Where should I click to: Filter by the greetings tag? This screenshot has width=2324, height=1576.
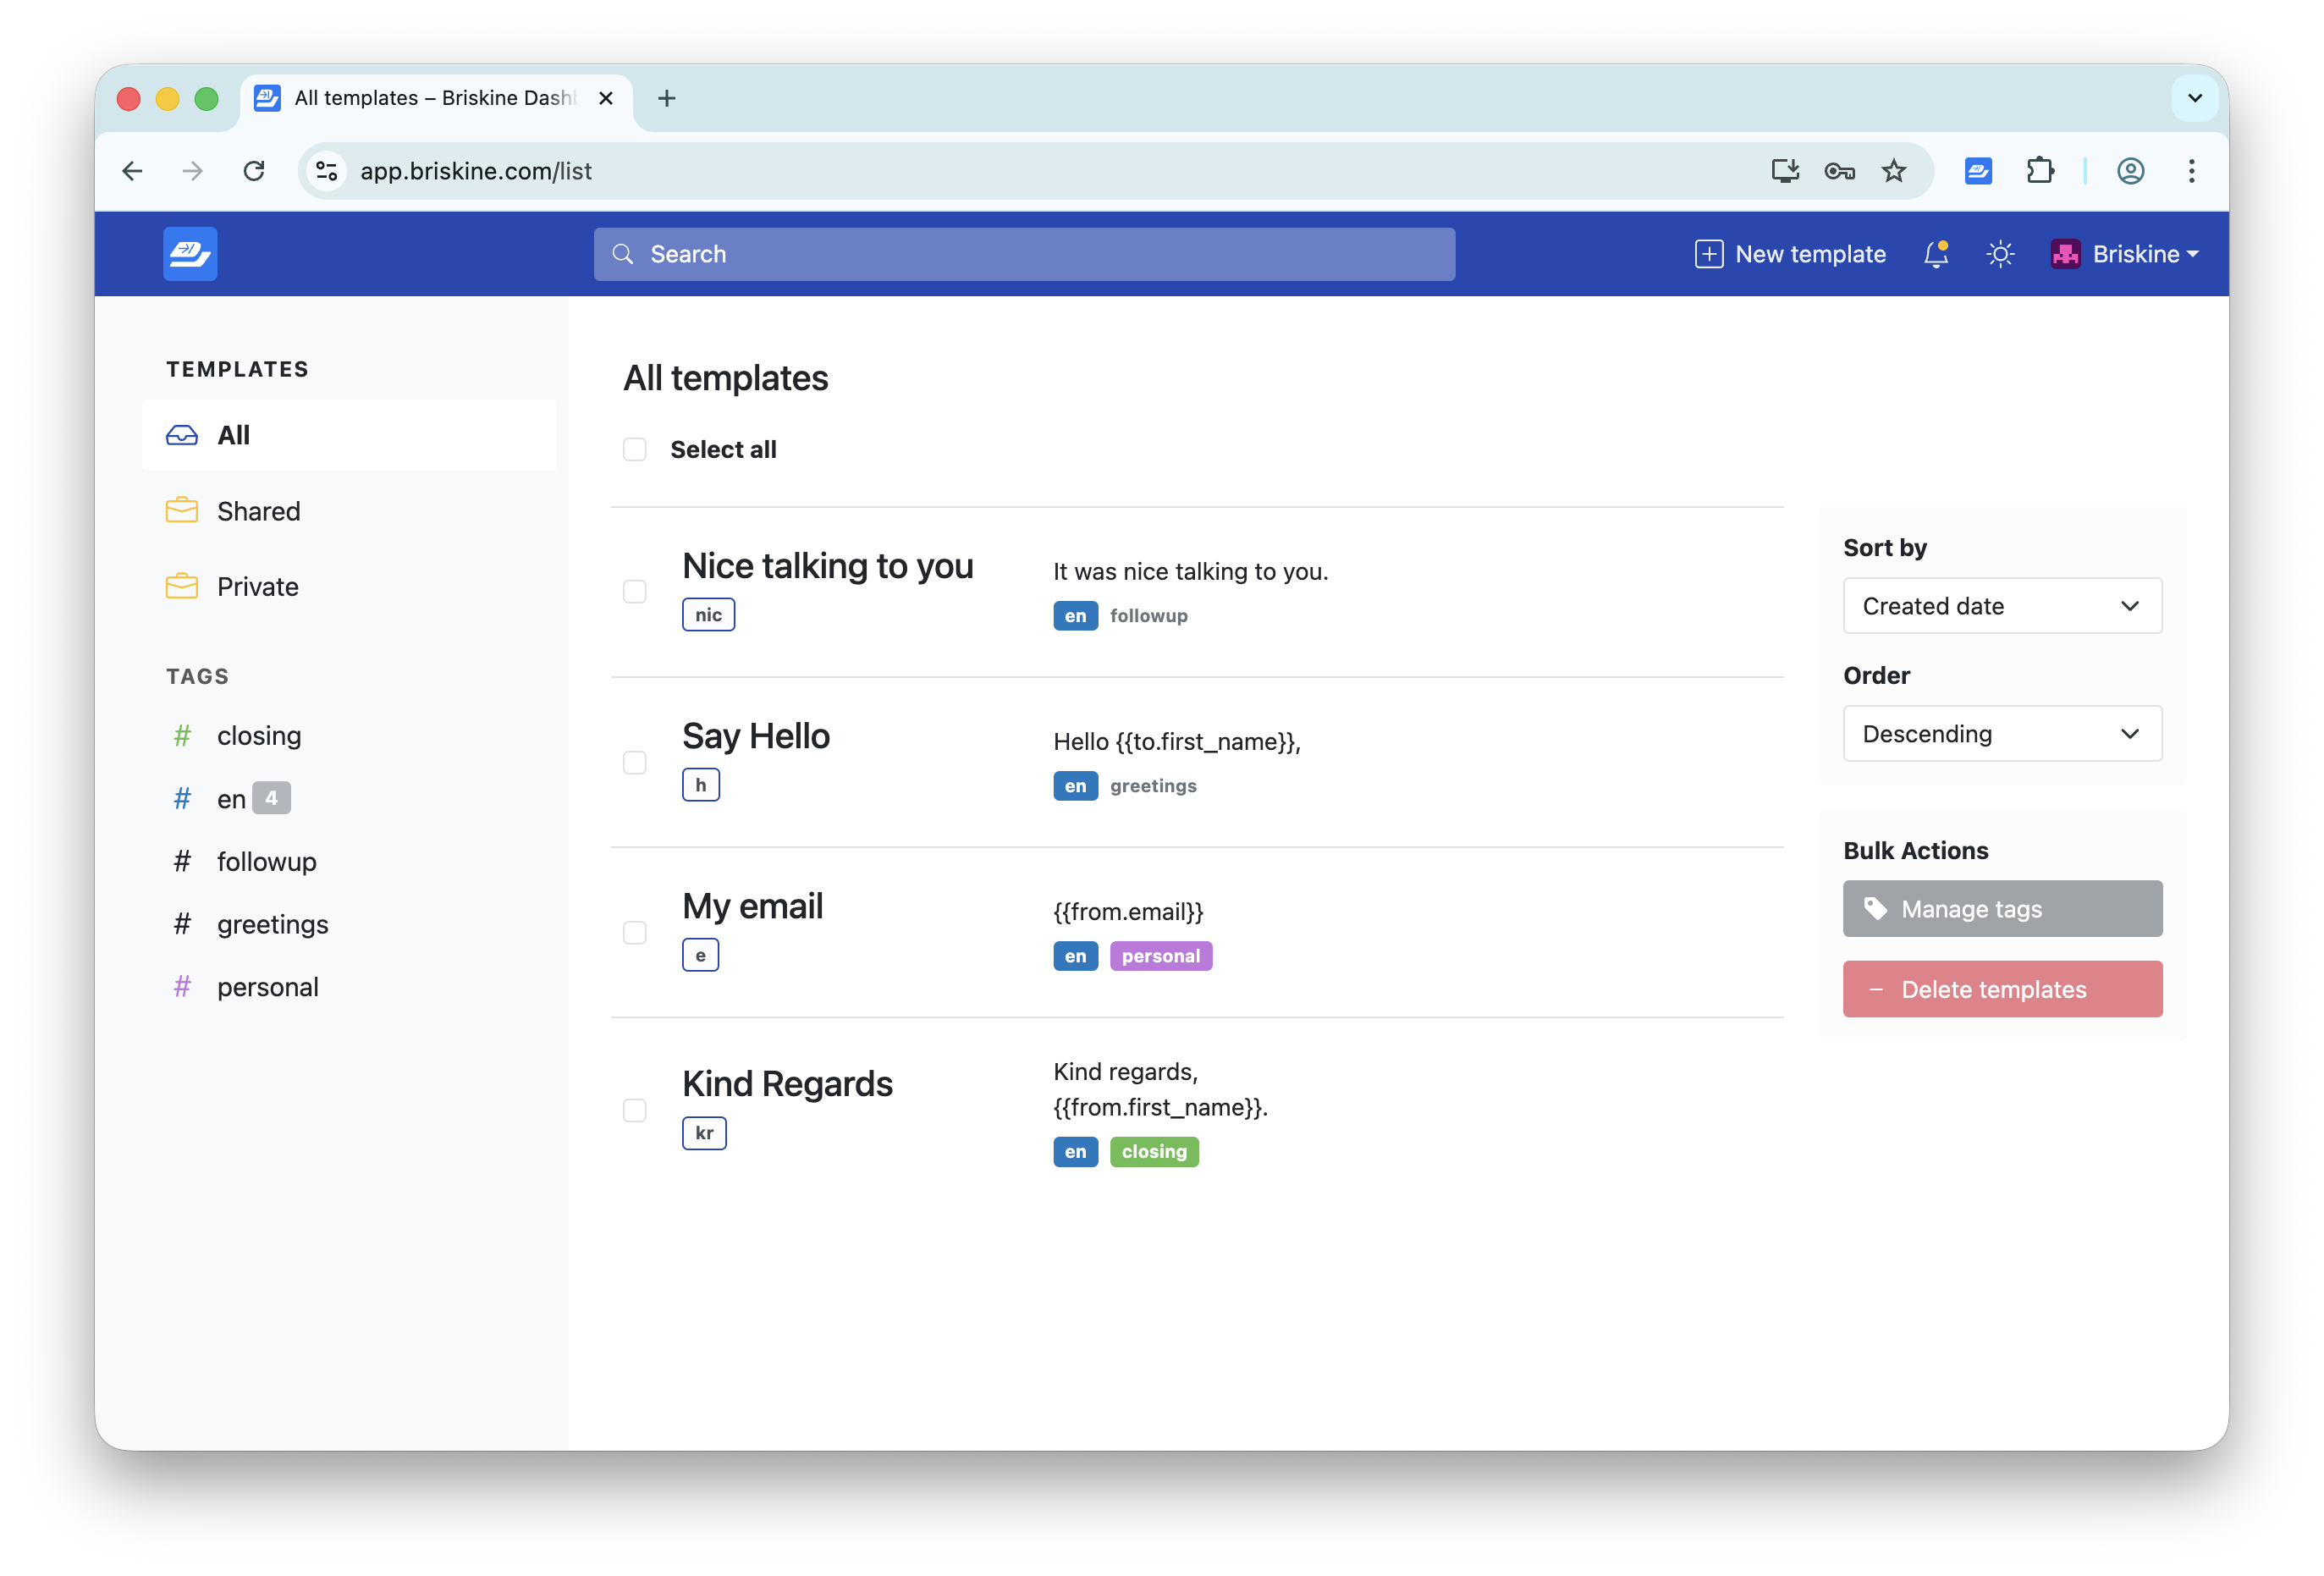pyautogui.click(x=272, y=924)
